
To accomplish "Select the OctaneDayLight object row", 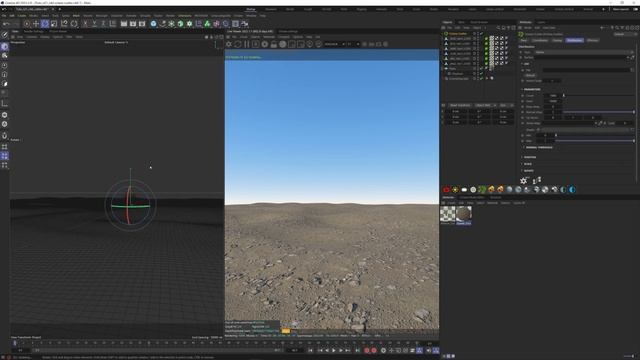I will click(459, 78).
